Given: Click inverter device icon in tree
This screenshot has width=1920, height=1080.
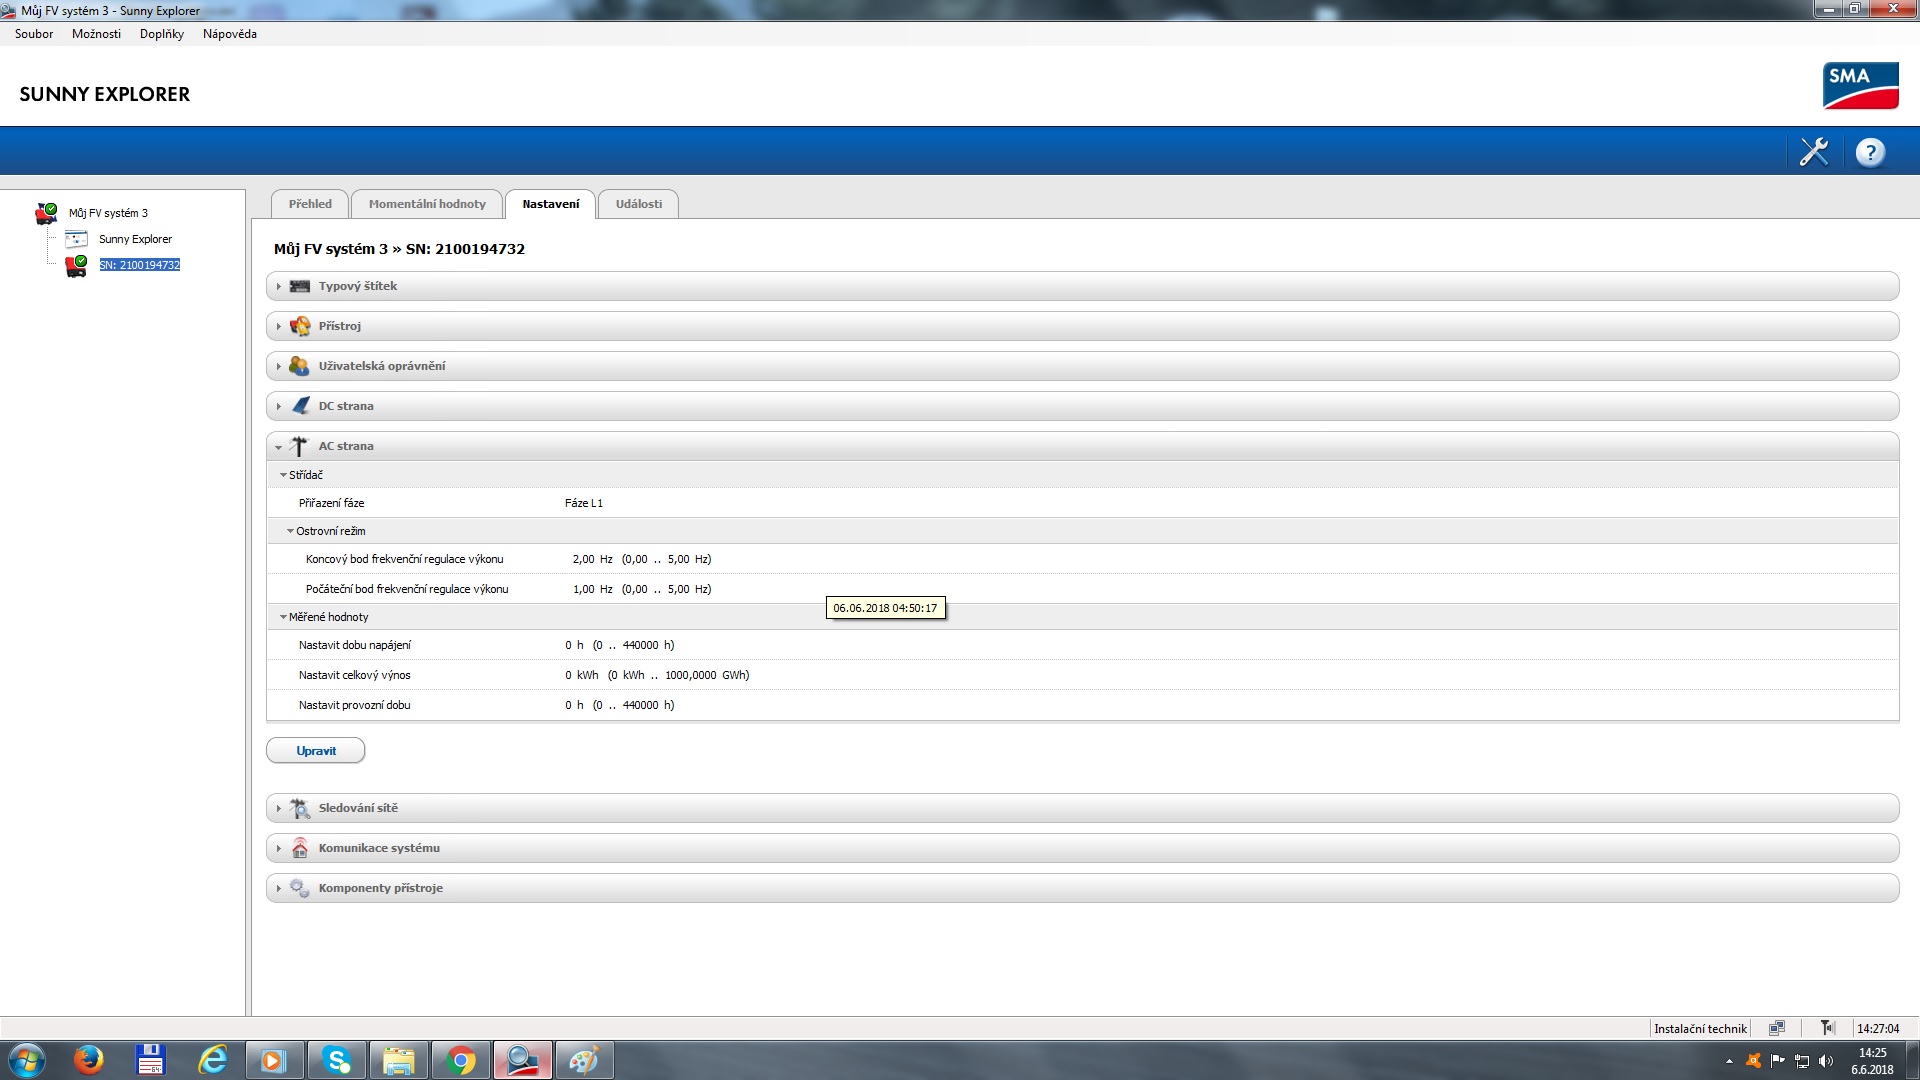Looking at the screenshot, I should [76, 266].
